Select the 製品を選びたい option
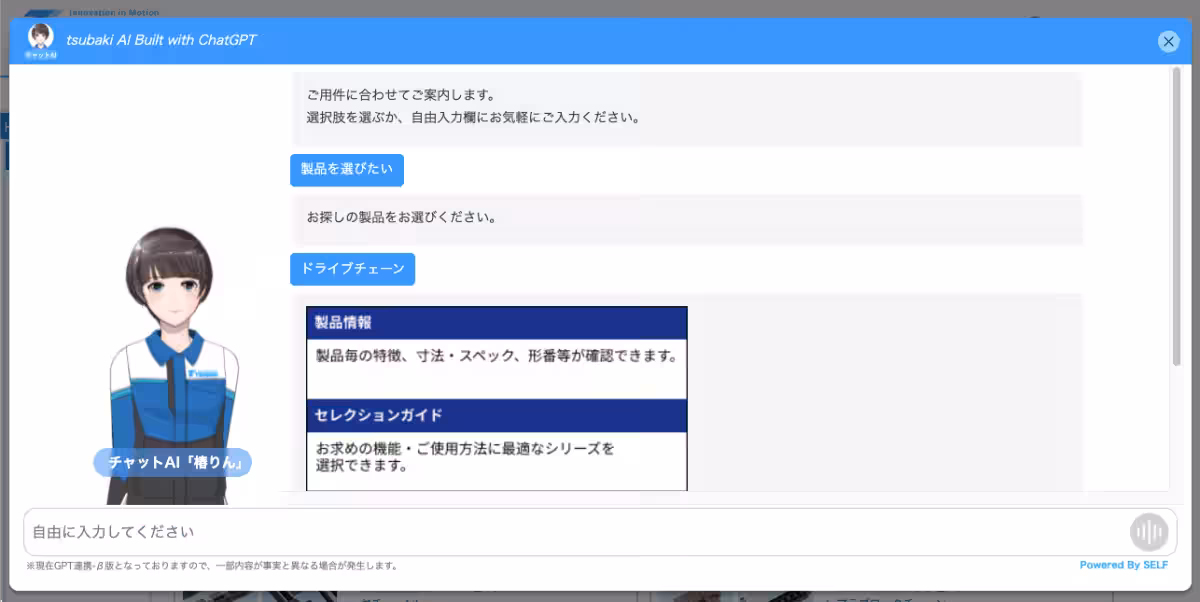Image resolution: width=1200 pixels, height=602 pixels. (347, 170)
